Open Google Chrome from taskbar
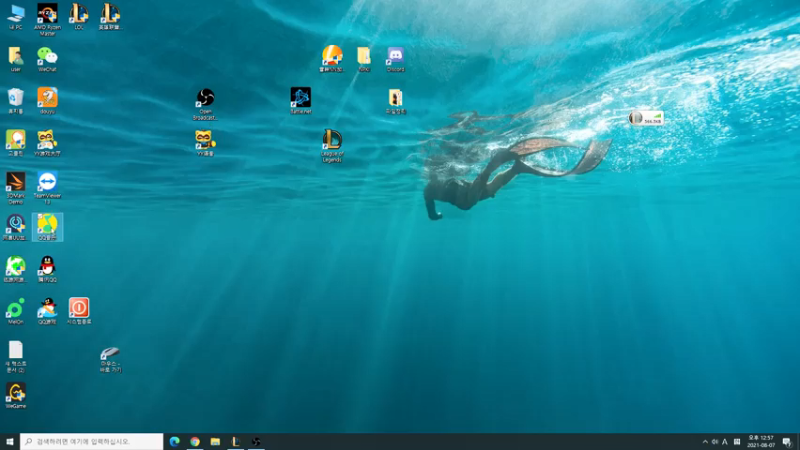Screen dimensions: 800x450 [x=195, y=441]
